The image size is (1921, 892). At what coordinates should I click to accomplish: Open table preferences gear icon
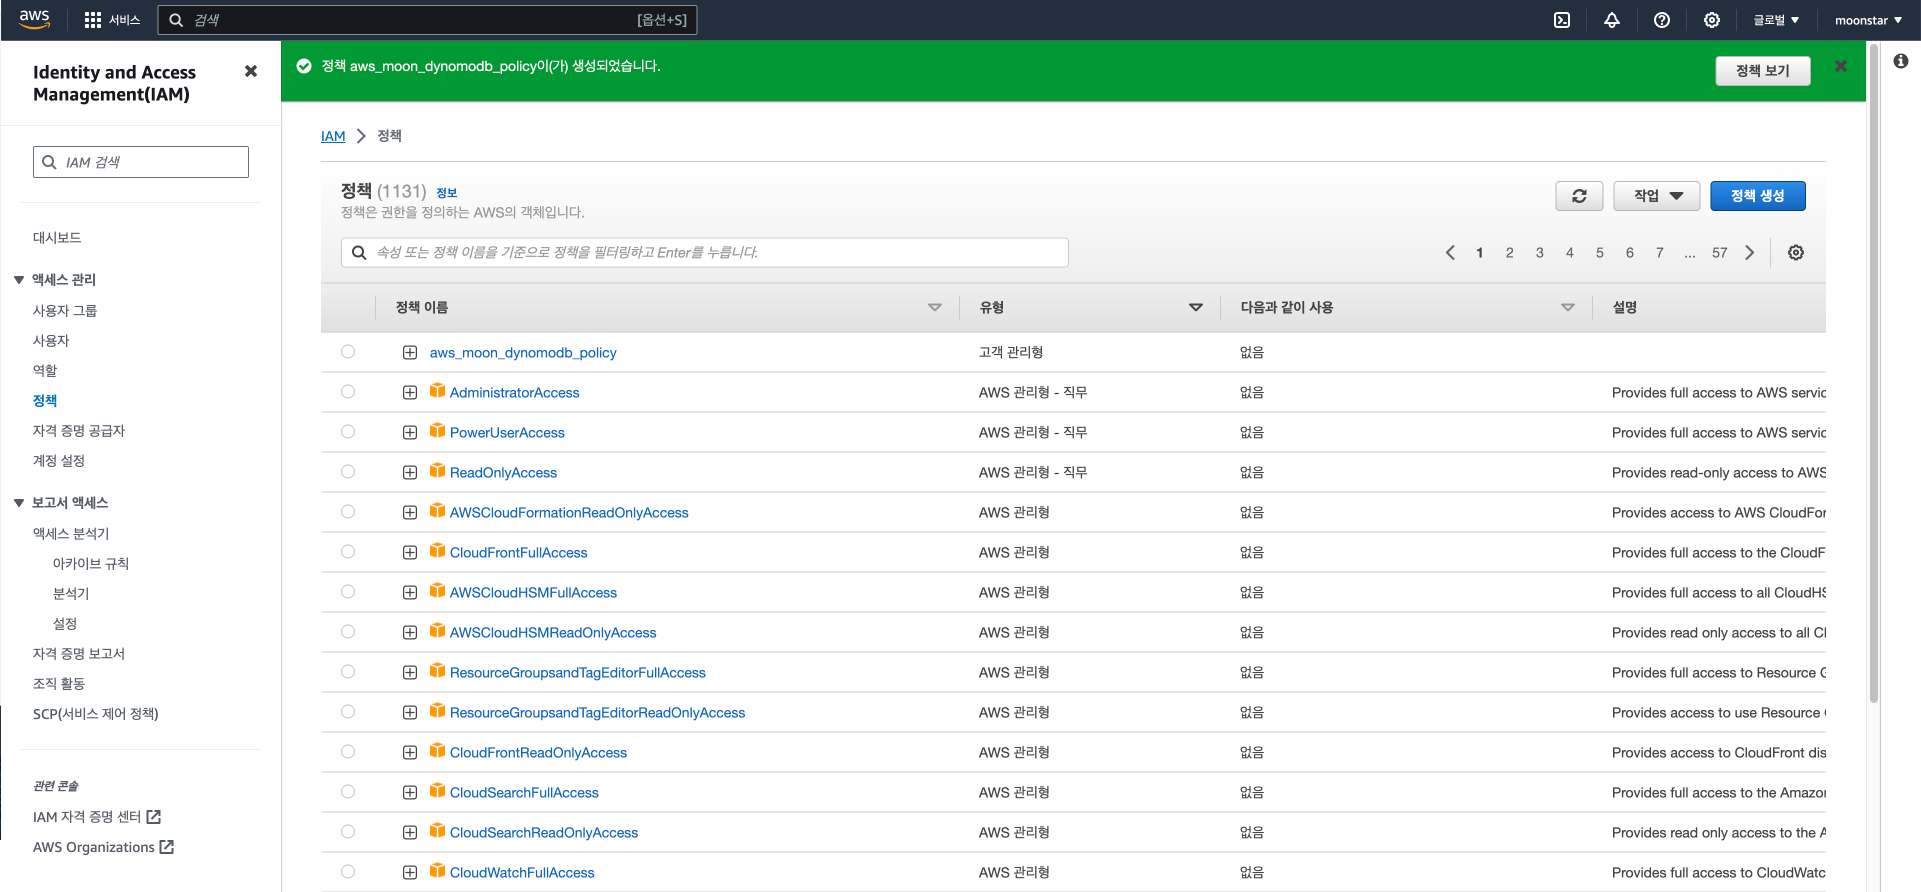(x=1796, y=253)
